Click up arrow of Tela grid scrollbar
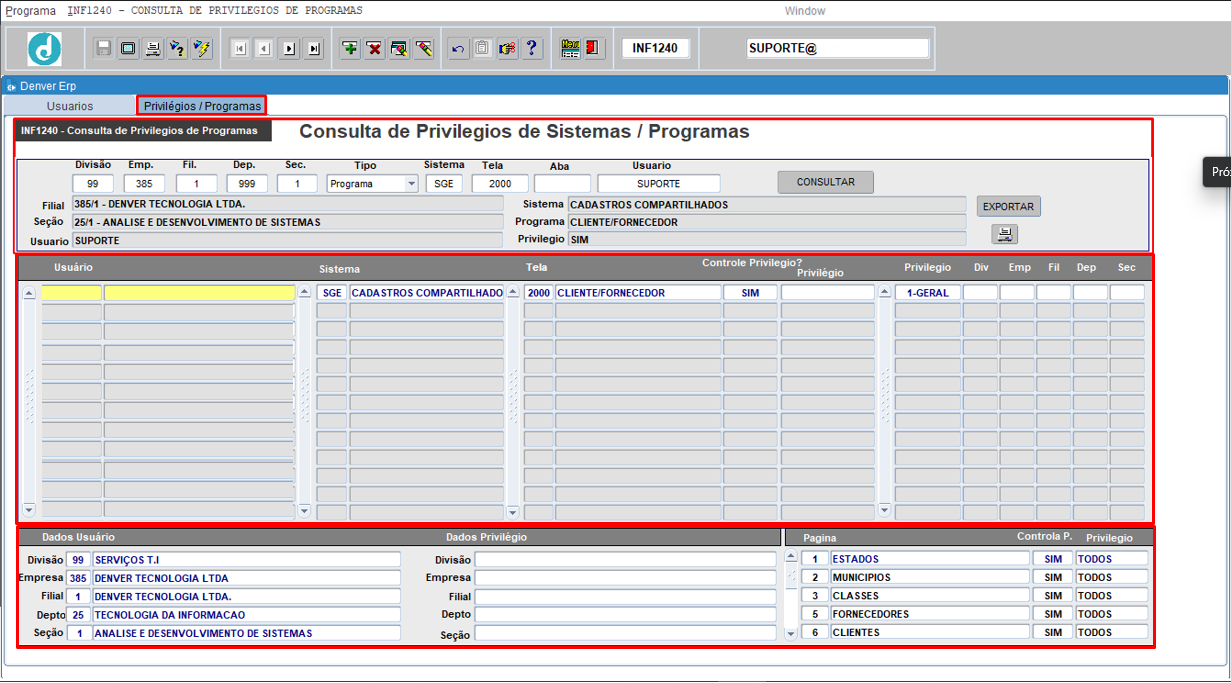 pos(513,293)
